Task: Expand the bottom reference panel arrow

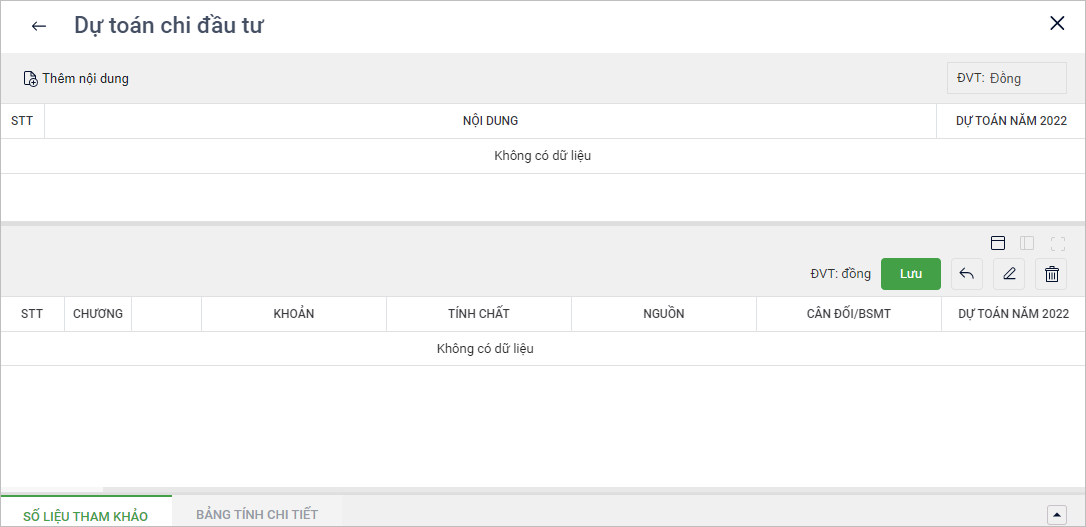Action: (x=1057, y=514)
